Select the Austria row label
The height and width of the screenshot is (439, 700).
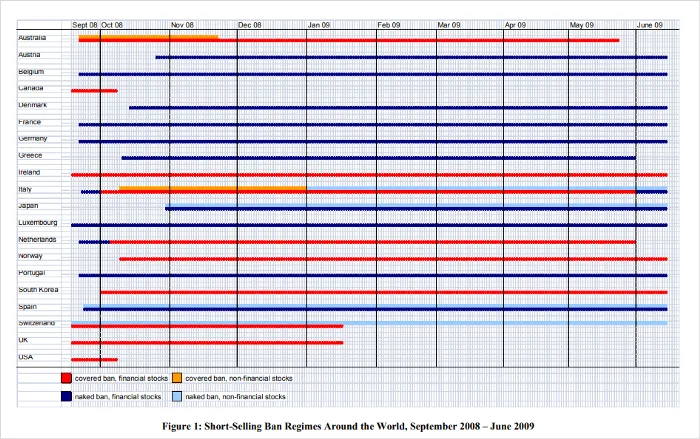(29, 54)
